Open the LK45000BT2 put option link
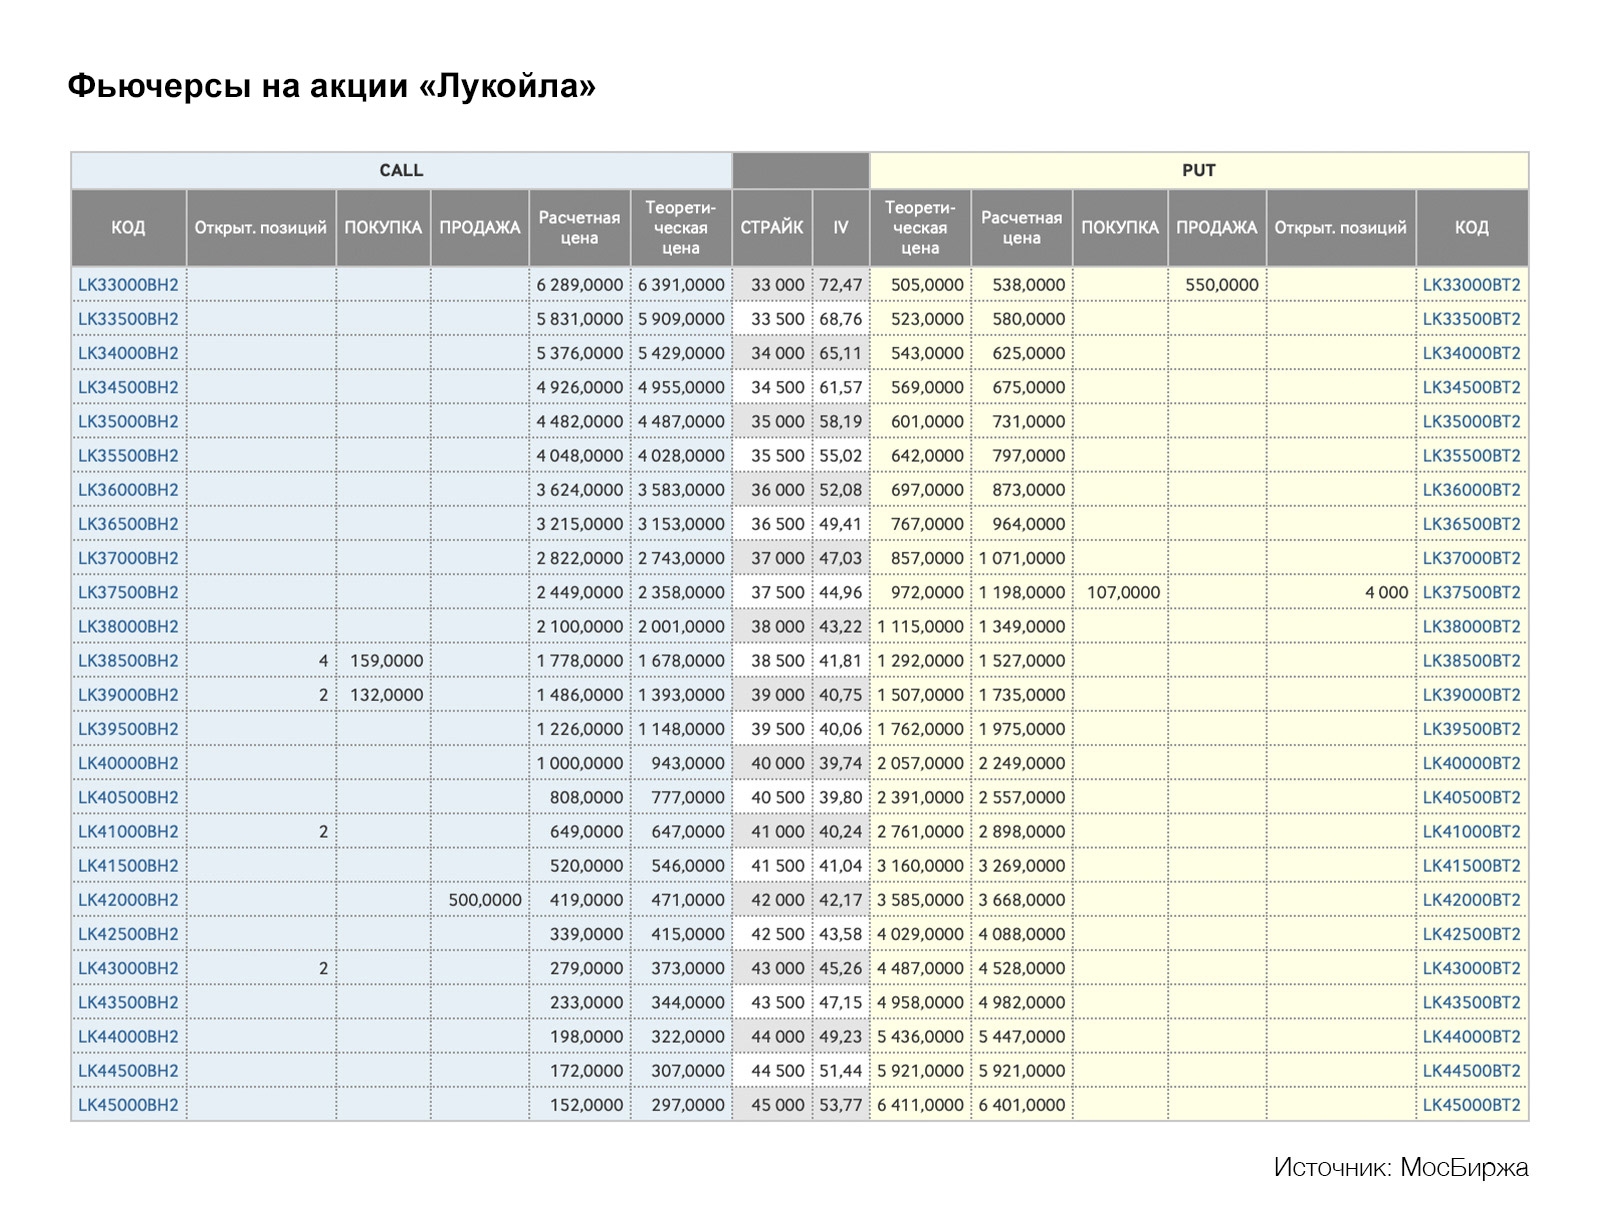The height and width of the screenshot is (1220, 1600). pyautogui.click(x=1471, y=1104)
